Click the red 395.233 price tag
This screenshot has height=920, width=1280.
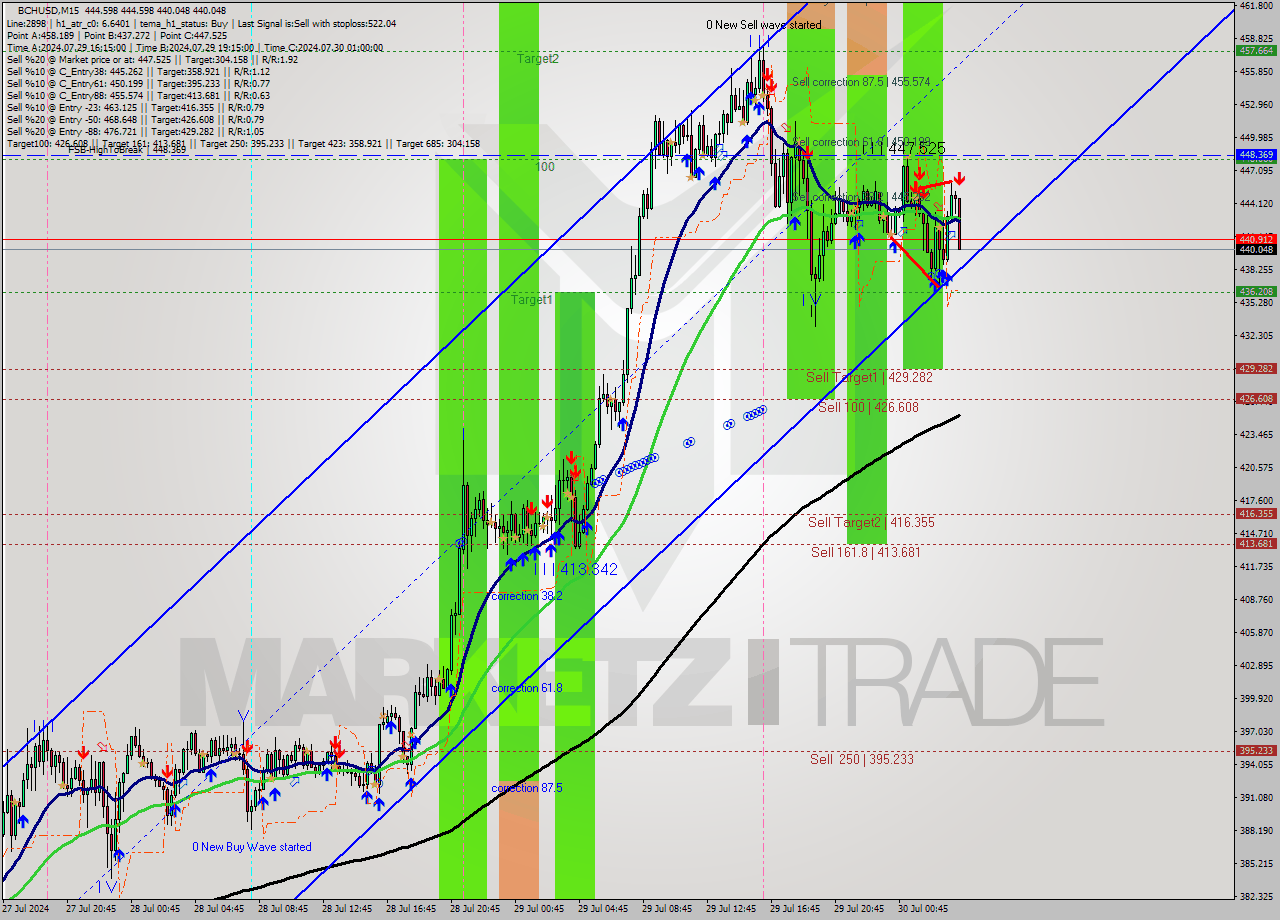pos(1256,751)
